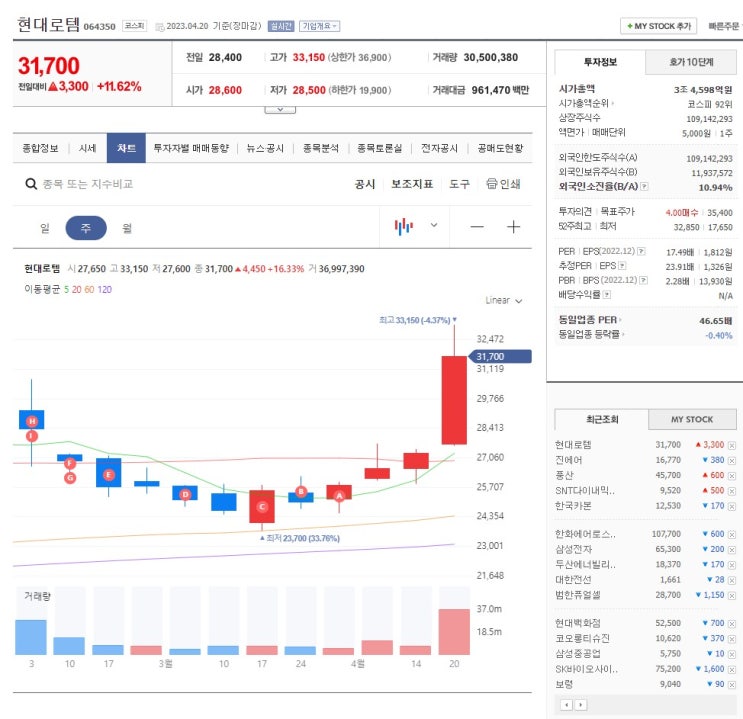
Task: Click event marker A on chart
Action: 339,496
